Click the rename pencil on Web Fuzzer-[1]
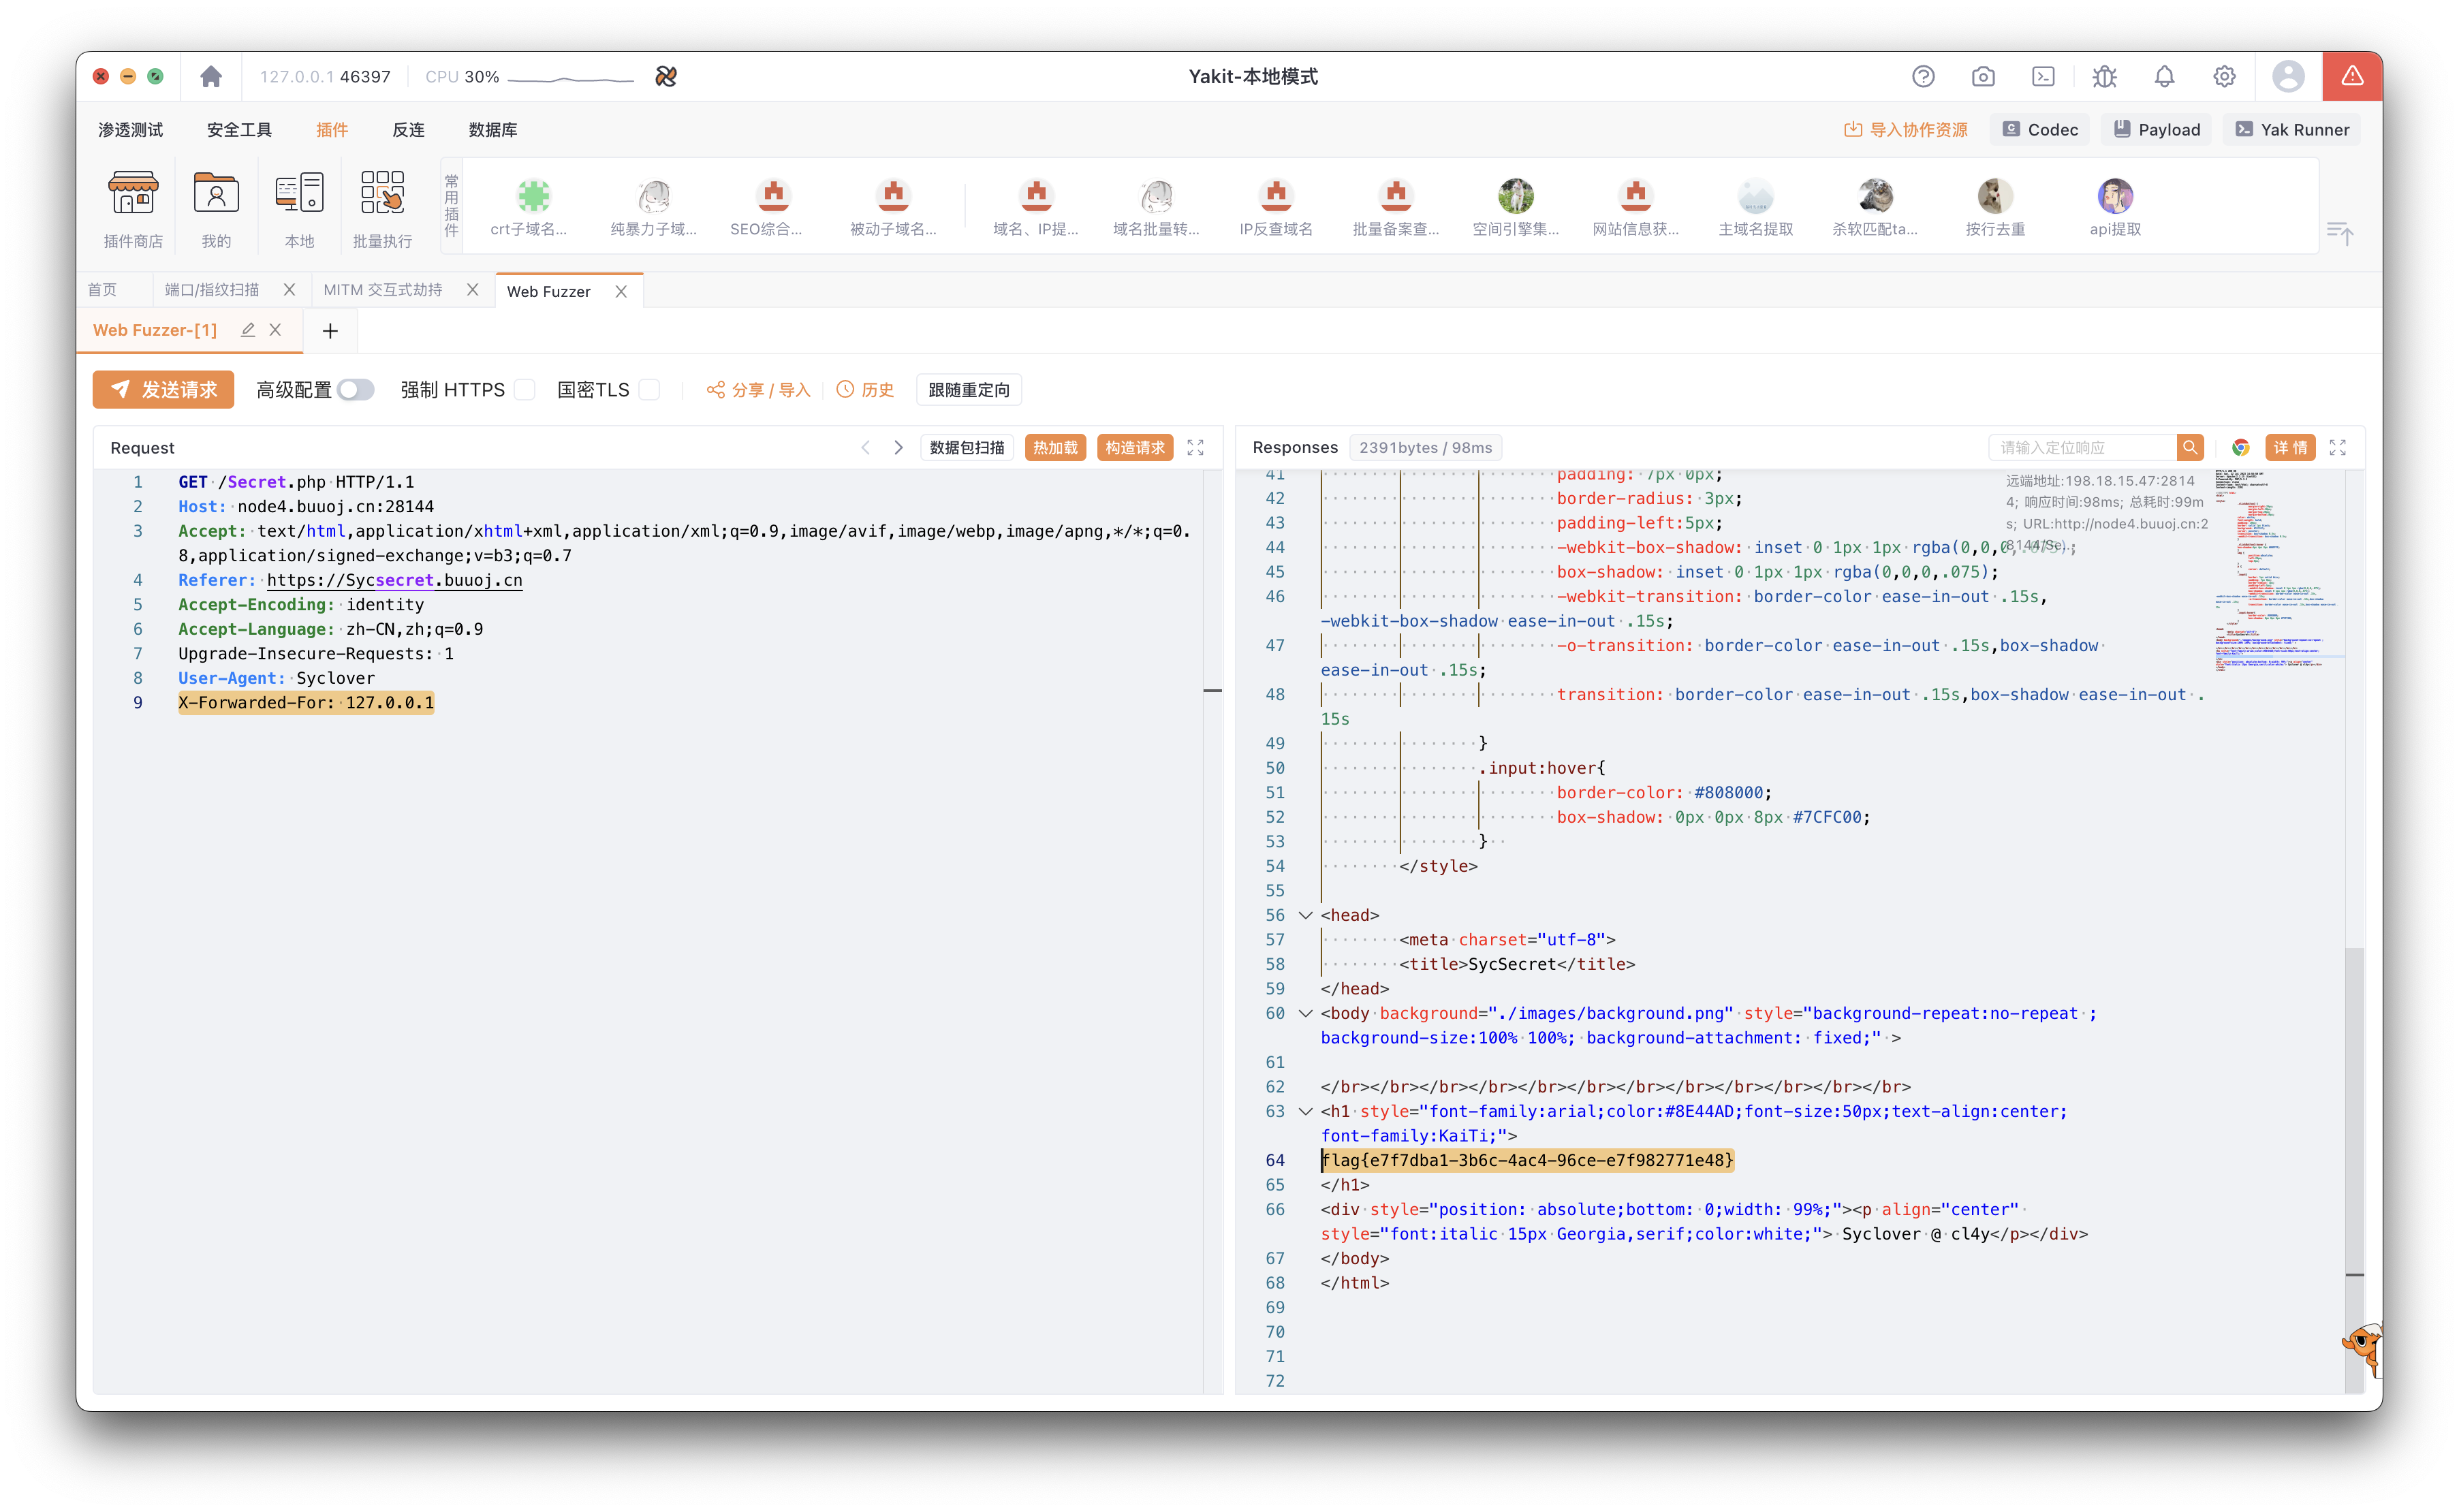The height and width of the screenshot is (1512, 2459). (x=248, y=330)
